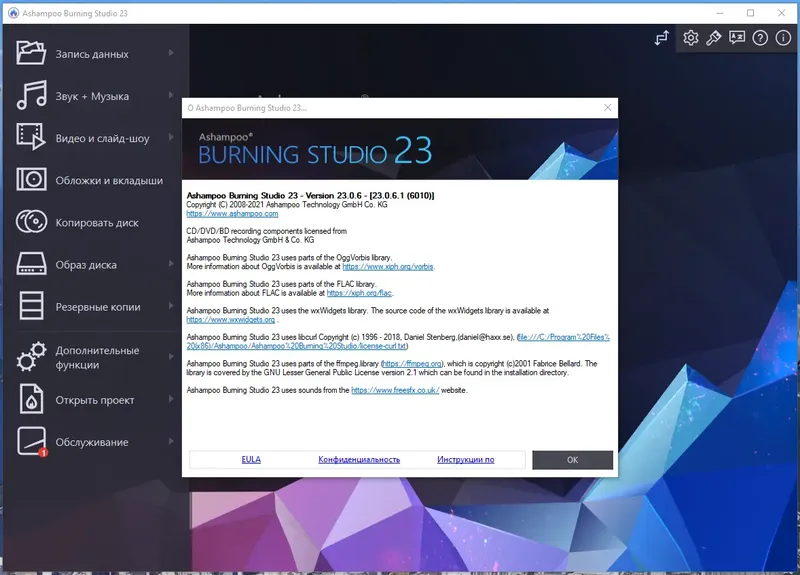Expand the Открыть проект submenu arrow

pos(171,398)
